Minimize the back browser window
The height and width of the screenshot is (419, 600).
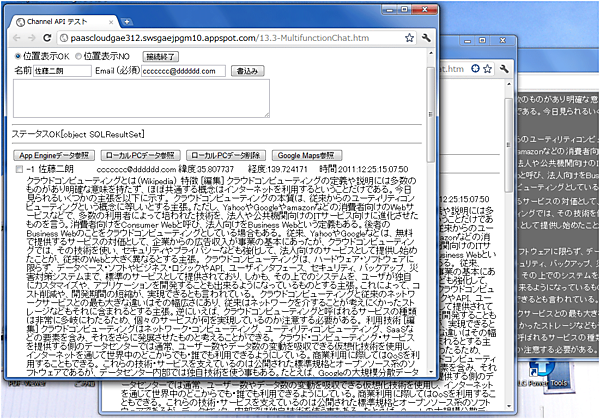click(x=467, y=41)
